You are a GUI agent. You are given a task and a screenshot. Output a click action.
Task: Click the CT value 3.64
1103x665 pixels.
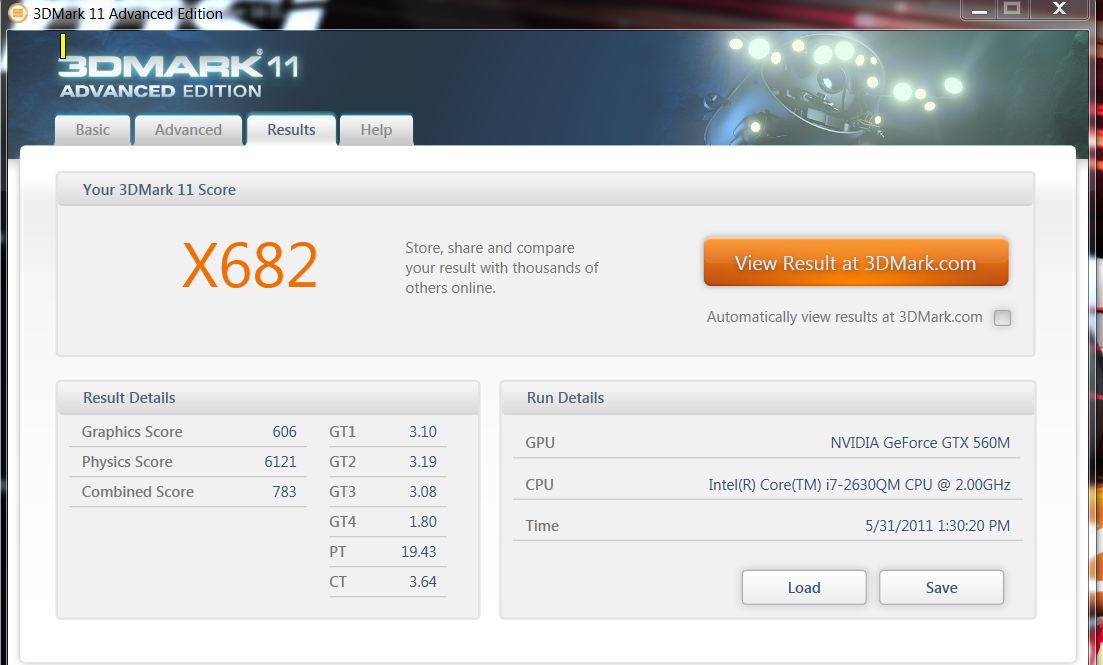pyautogui.click(x=423, y=582)
